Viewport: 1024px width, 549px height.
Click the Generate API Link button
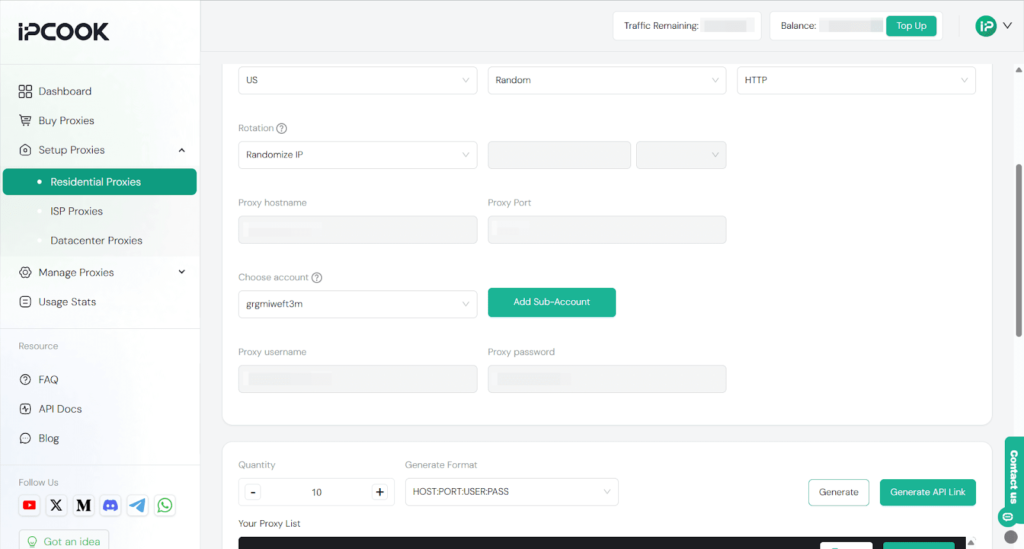click(927, 492)
